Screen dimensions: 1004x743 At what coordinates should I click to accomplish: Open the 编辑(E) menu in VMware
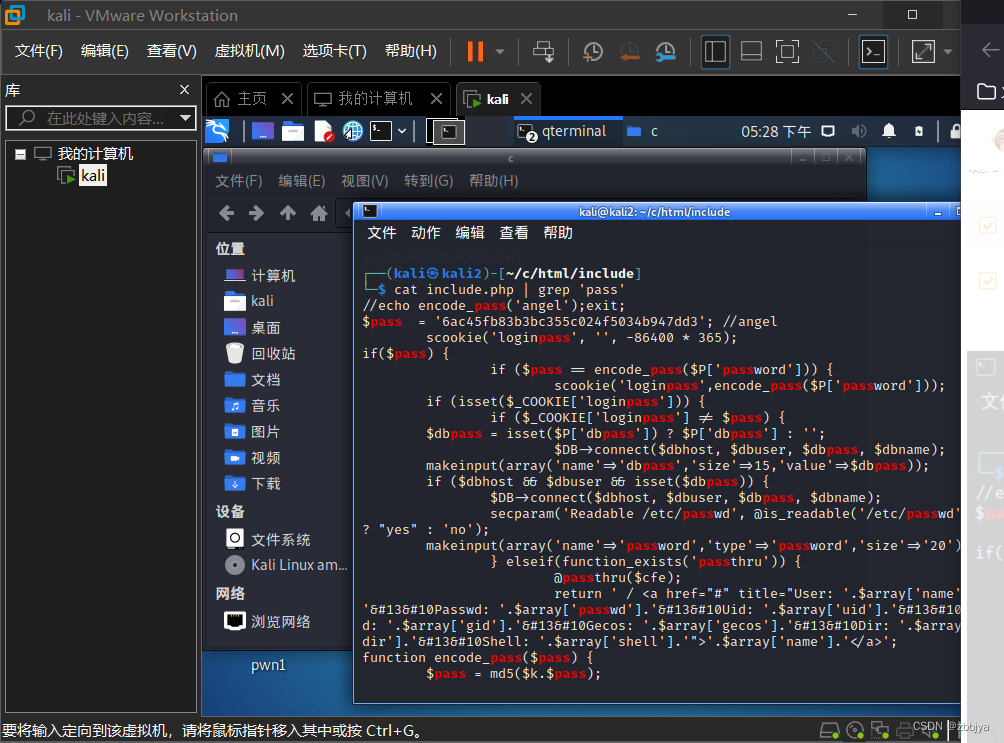click(x=104, y=51)
